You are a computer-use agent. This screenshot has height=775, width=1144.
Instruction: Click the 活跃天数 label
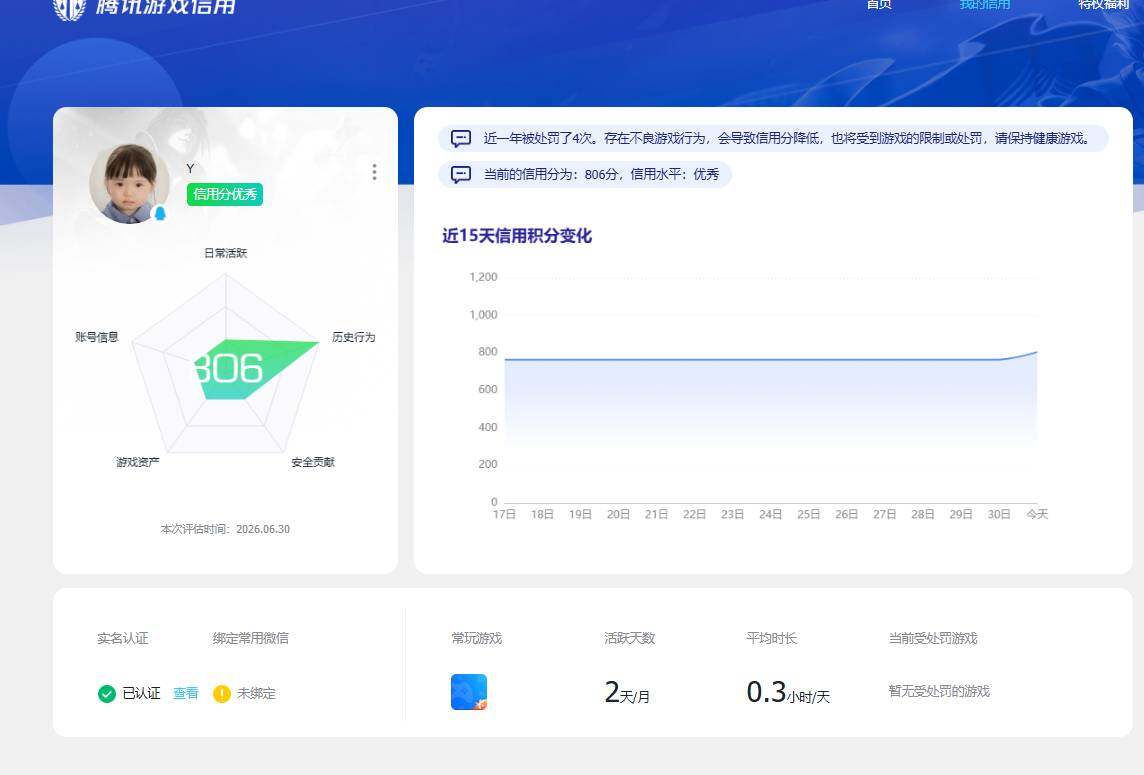(630, 639)
